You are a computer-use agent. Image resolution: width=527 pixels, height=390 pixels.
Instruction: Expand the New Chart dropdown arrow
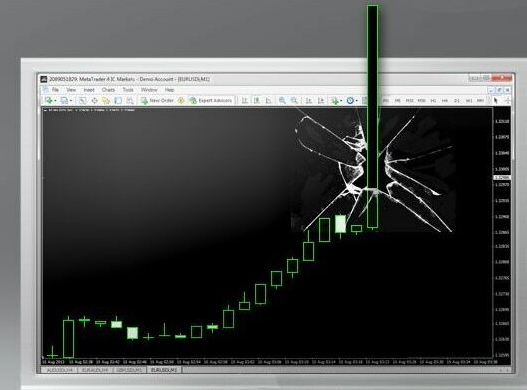tap(55, 101)
